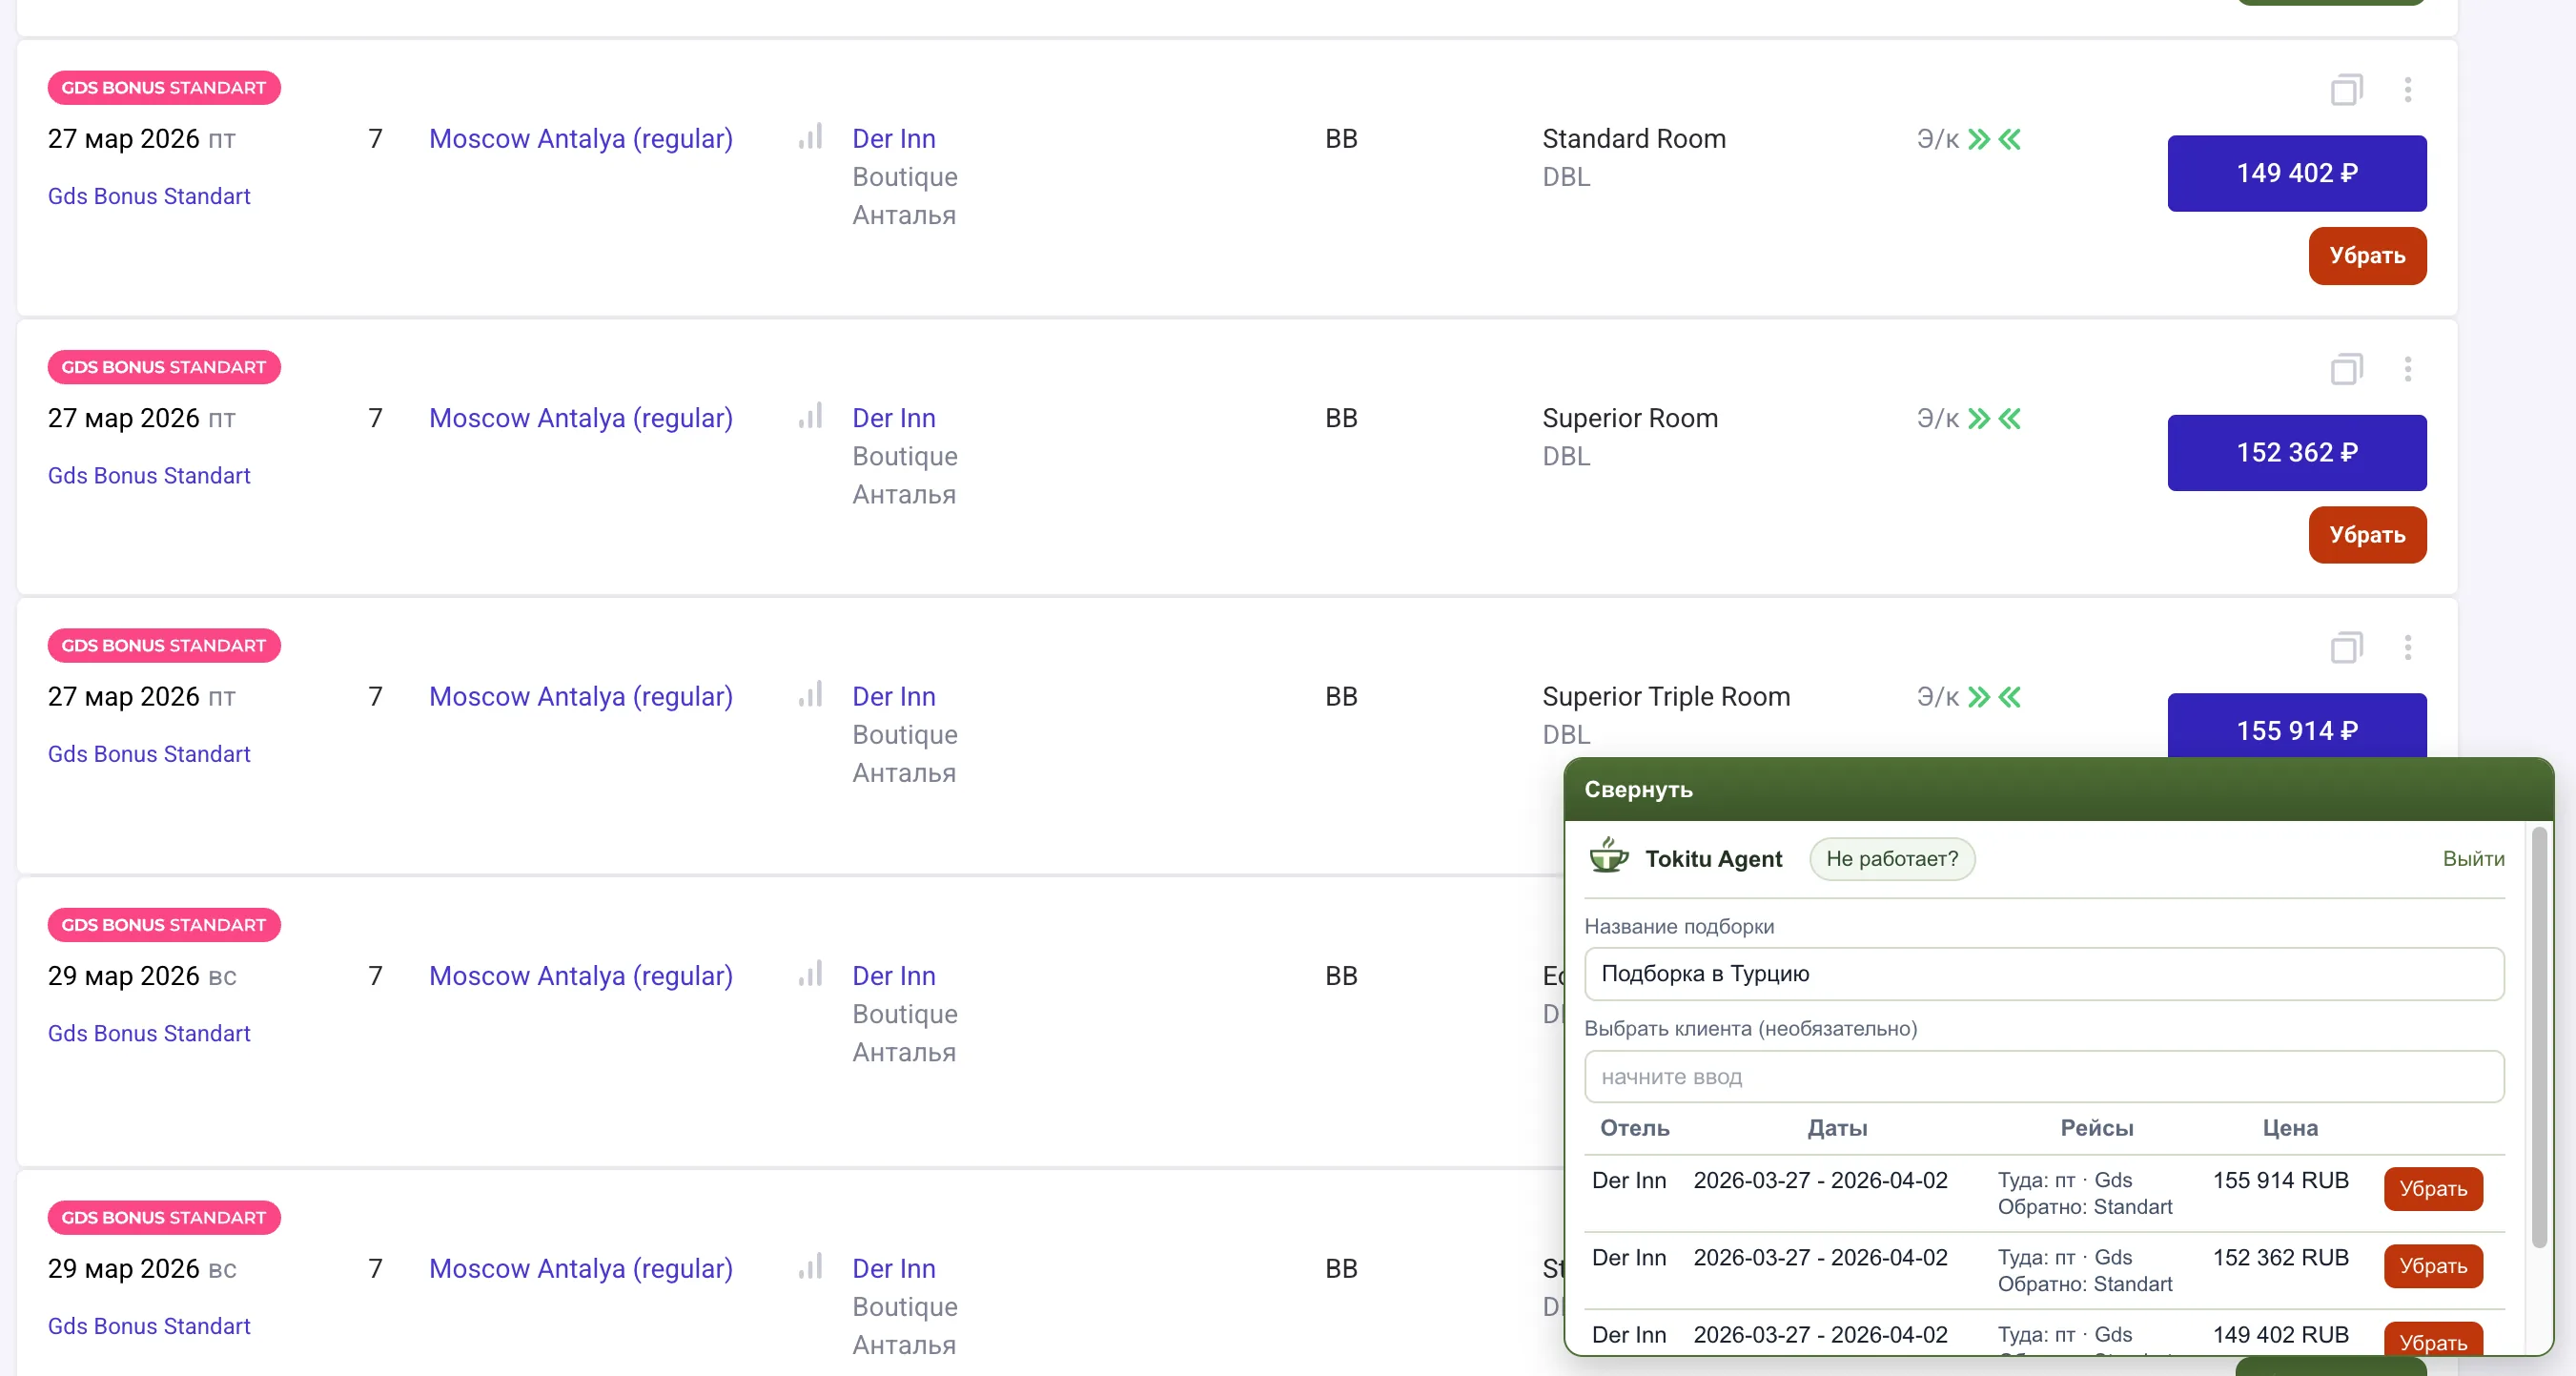Viewport: 2576px width, 1376px height.
Task: Click rating bars icon beside first Der Inn
Action: pos(811,137)
